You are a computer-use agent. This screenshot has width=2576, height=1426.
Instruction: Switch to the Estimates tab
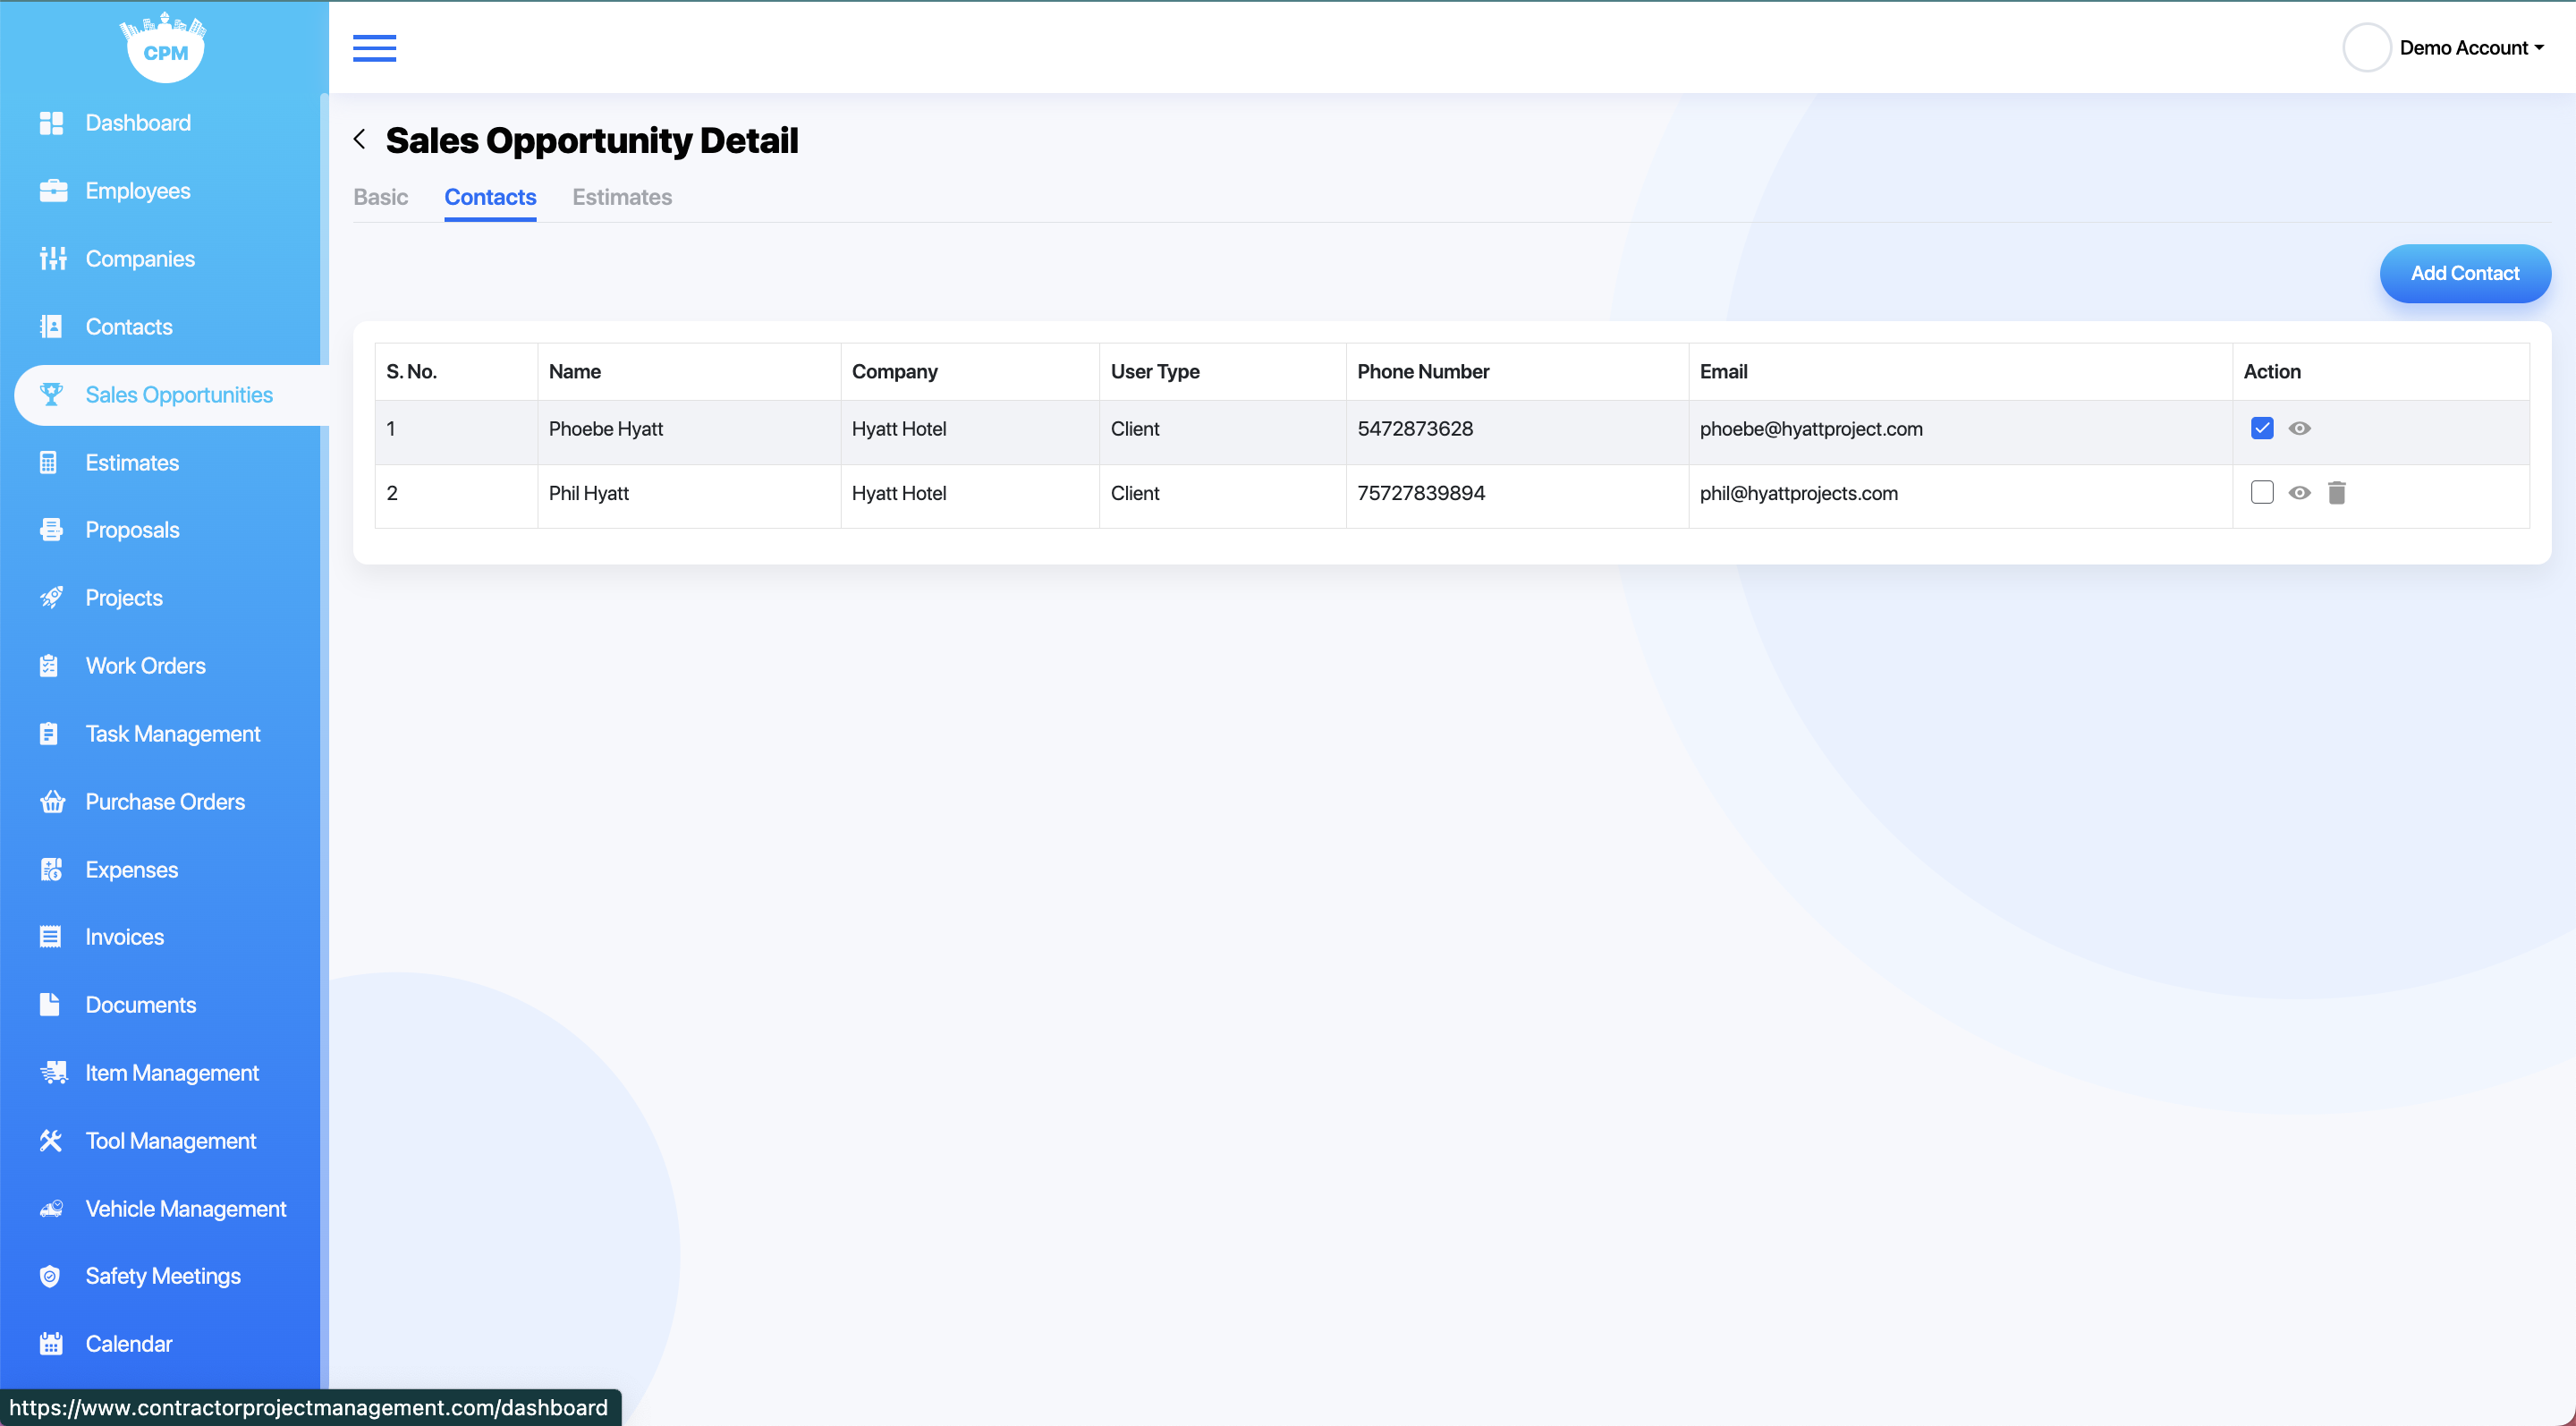[x=622, y=197]
